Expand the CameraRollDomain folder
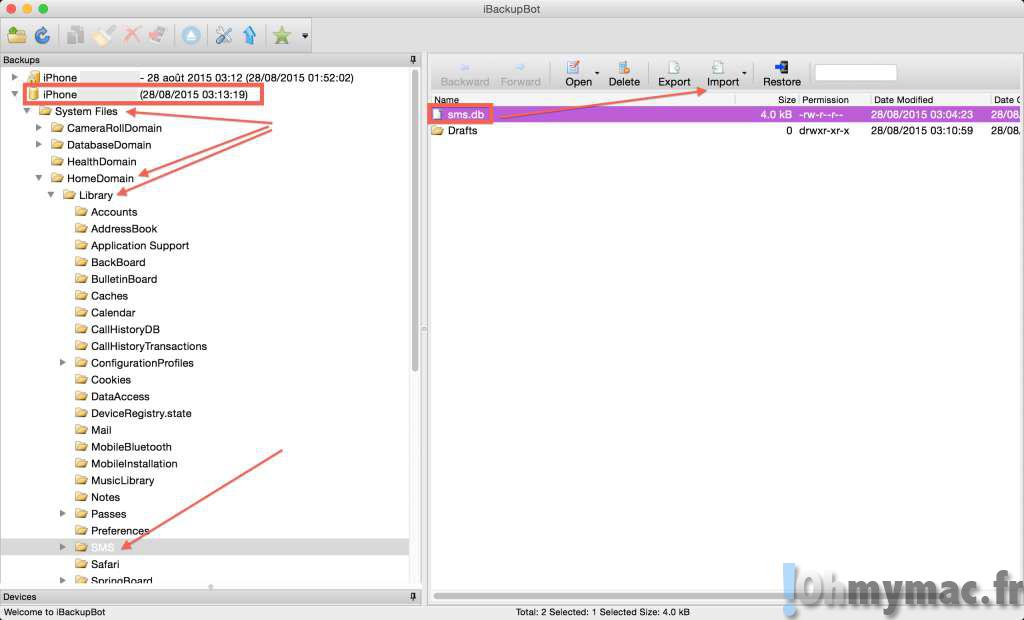 pyautogui.click(x=39, y=128)
